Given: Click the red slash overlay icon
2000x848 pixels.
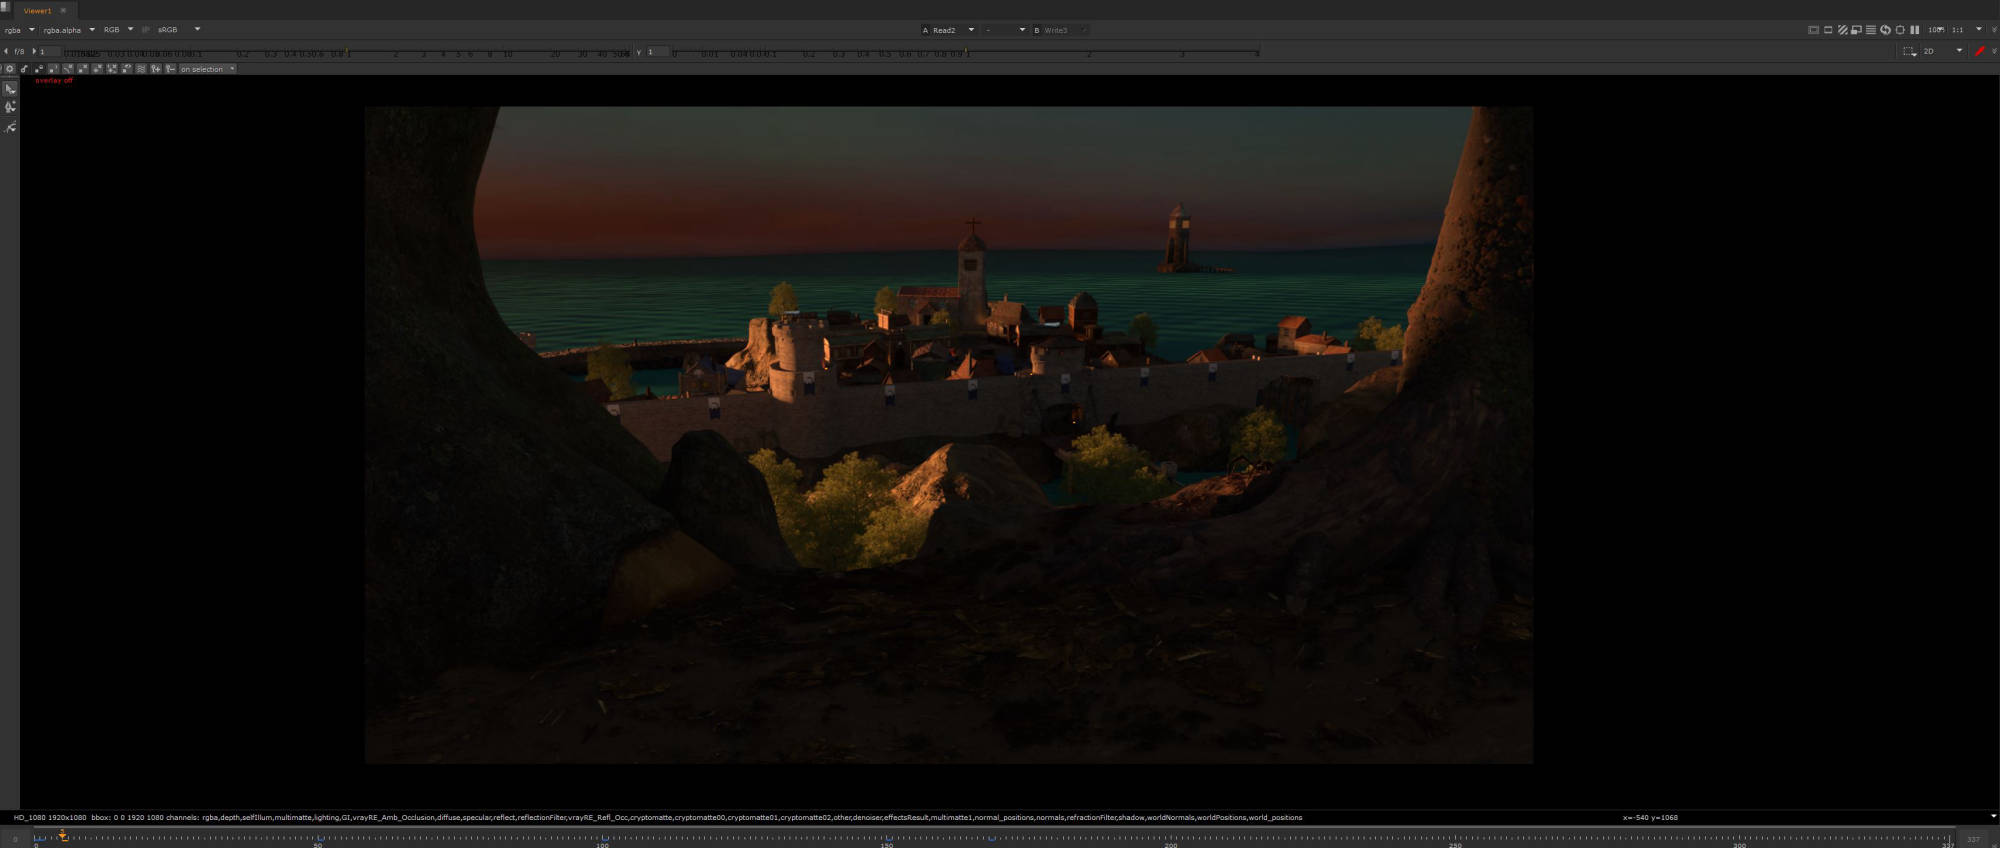Looking at the screenshot, I should click(1979, 51).
